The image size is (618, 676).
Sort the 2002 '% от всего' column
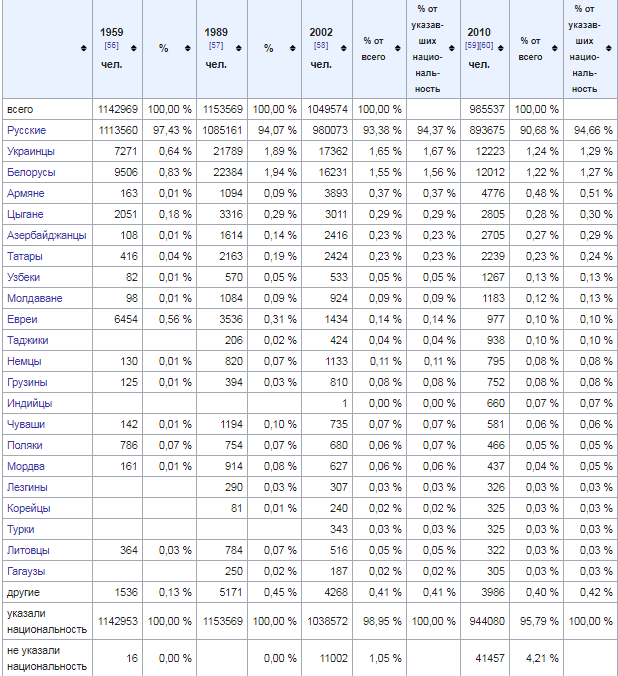click(x=398, y=48)
